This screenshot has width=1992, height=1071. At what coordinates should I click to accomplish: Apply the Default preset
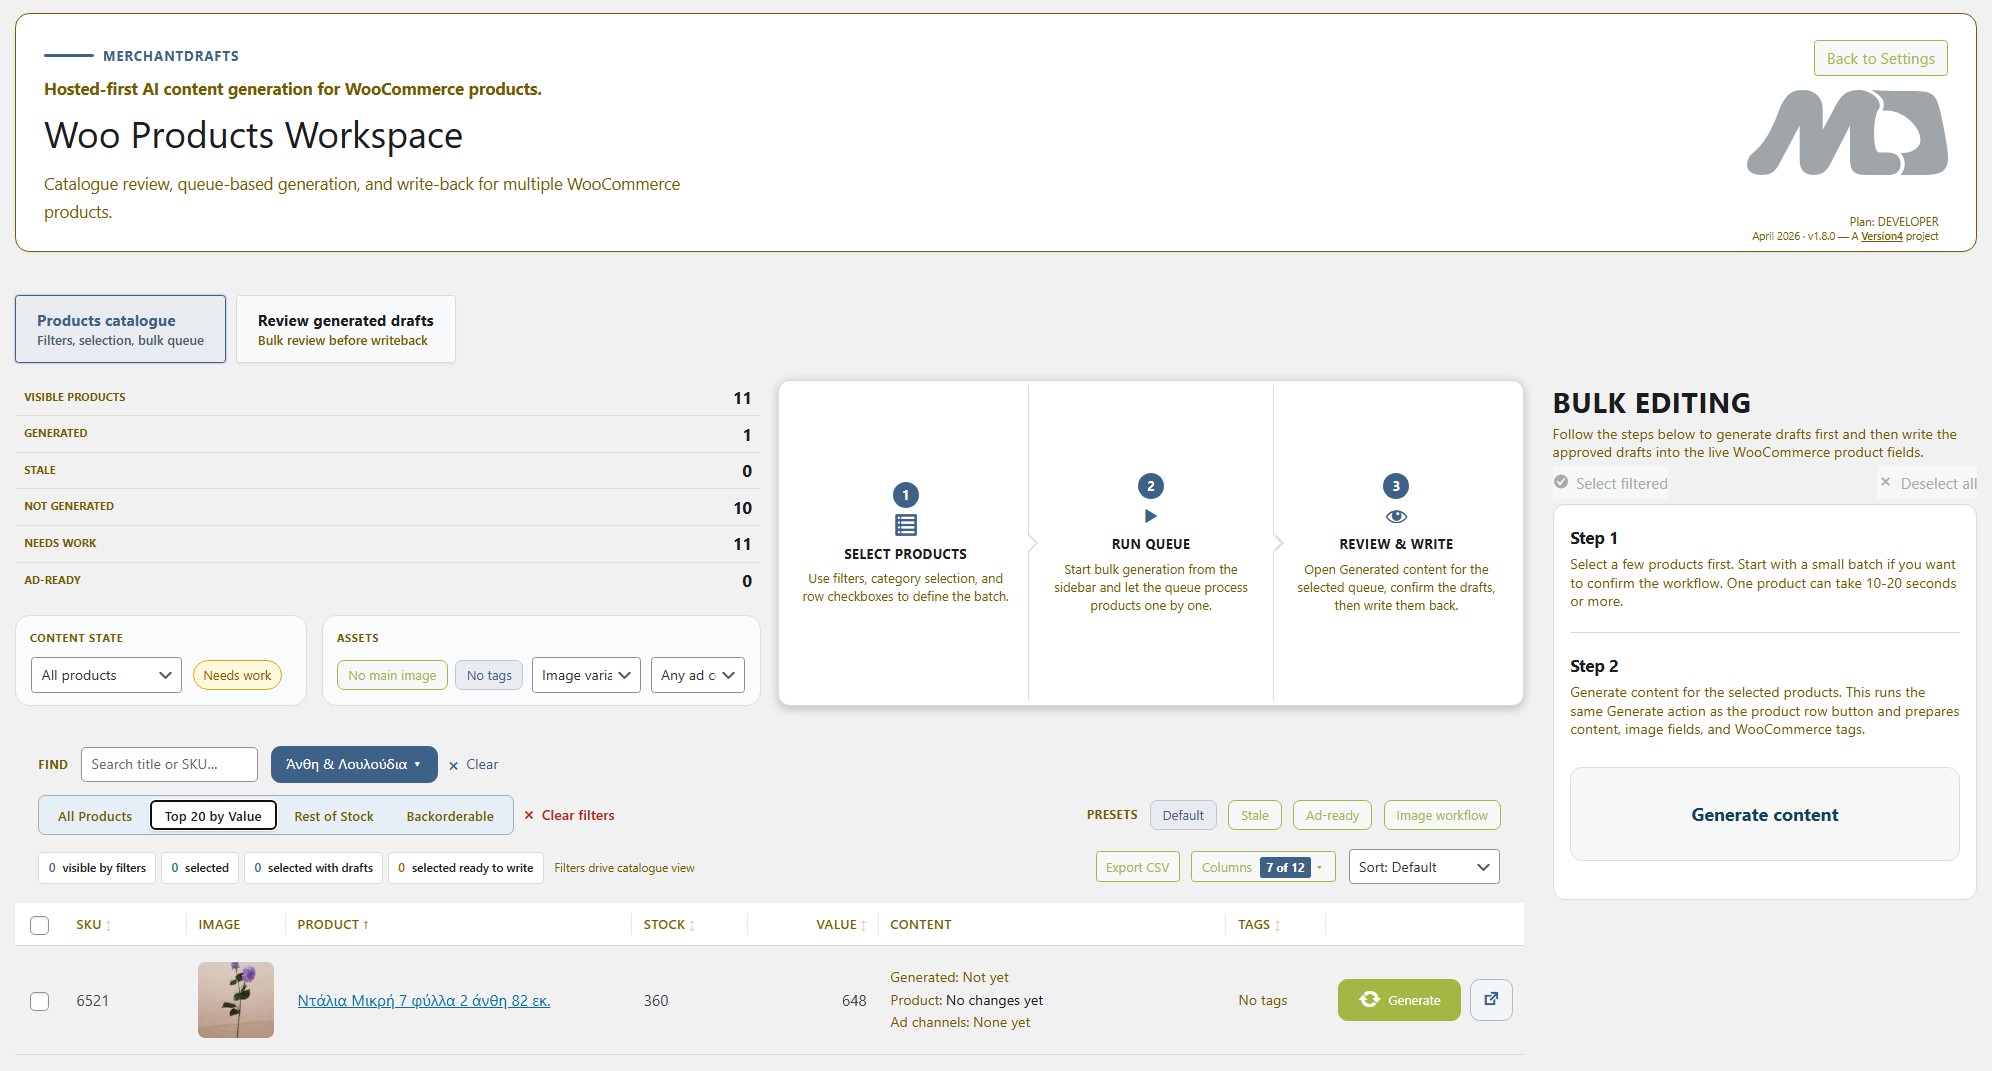(x=1183, y=815)
